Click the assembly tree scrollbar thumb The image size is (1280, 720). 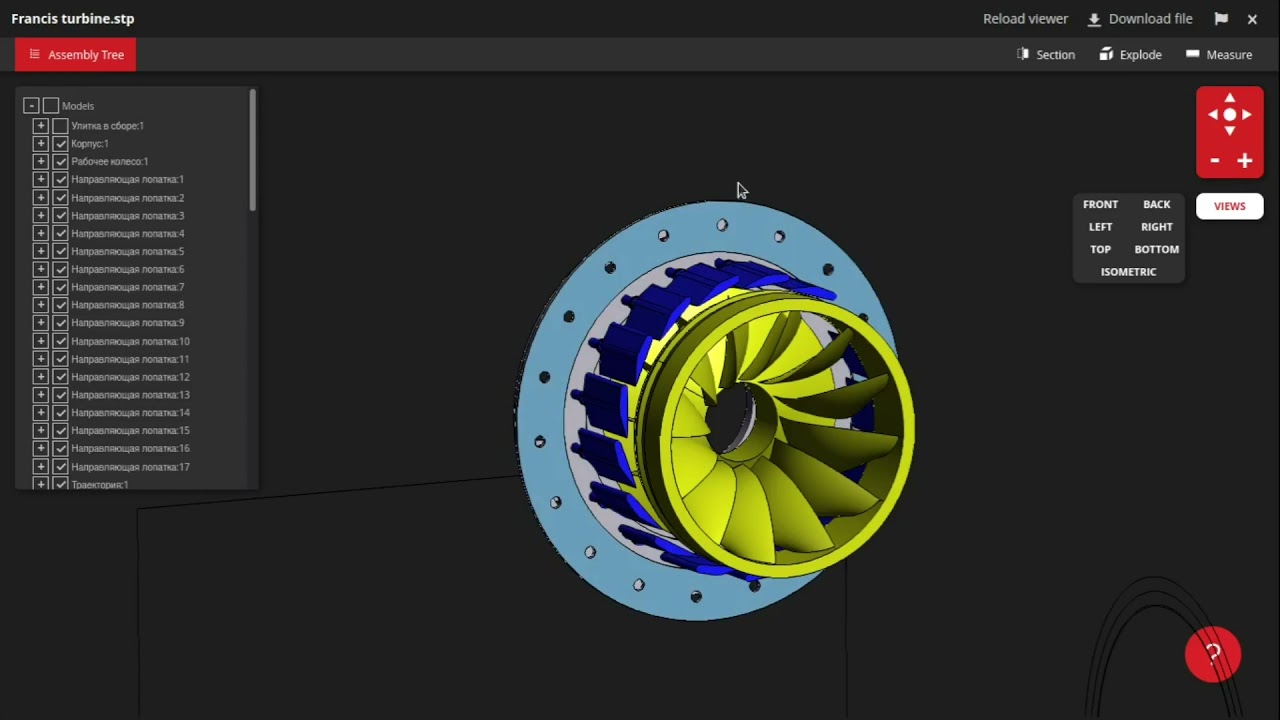point(253,150)
